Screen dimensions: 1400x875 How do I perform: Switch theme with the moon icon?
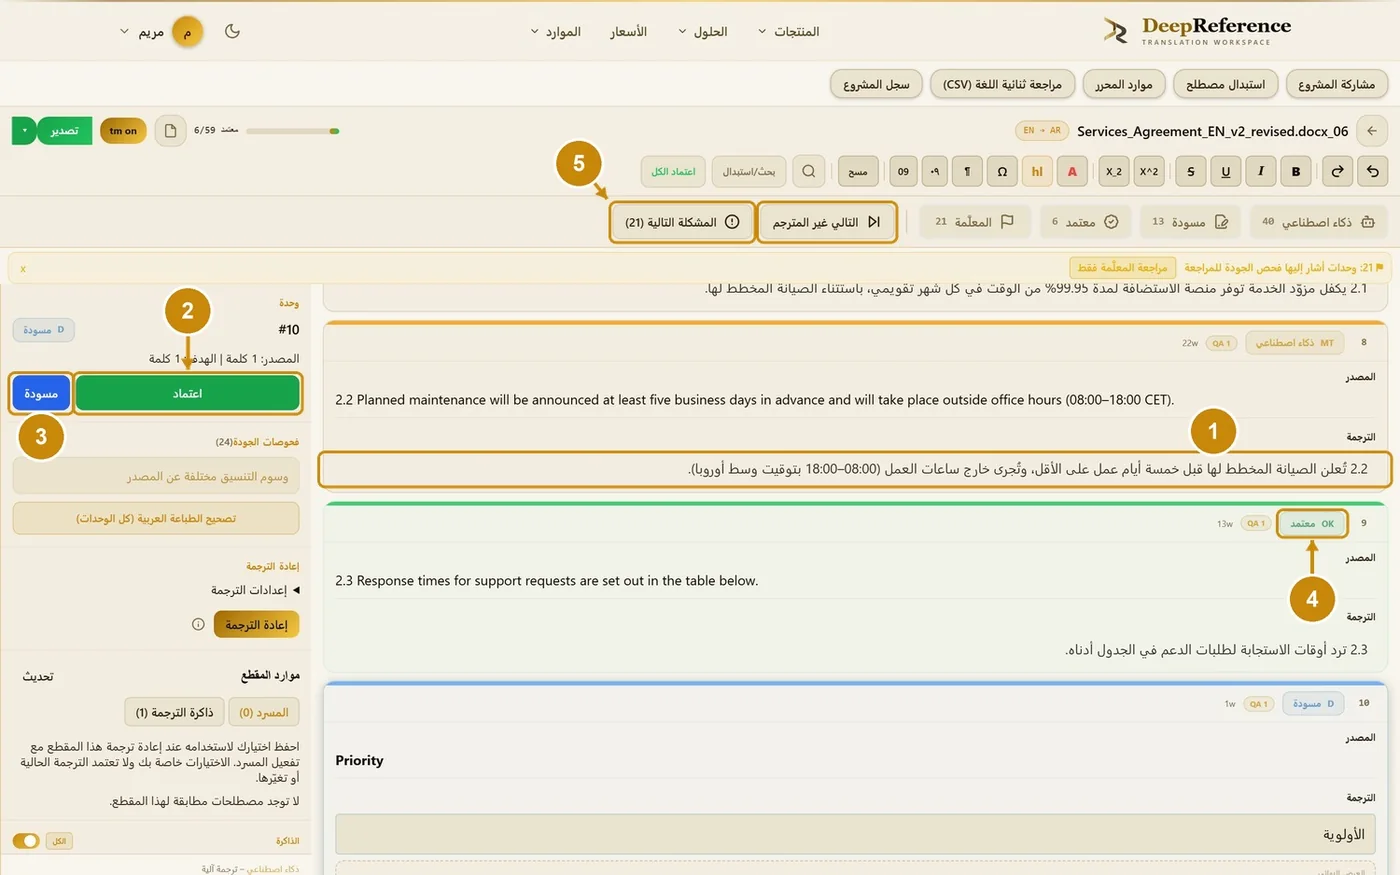click(232, 31)
